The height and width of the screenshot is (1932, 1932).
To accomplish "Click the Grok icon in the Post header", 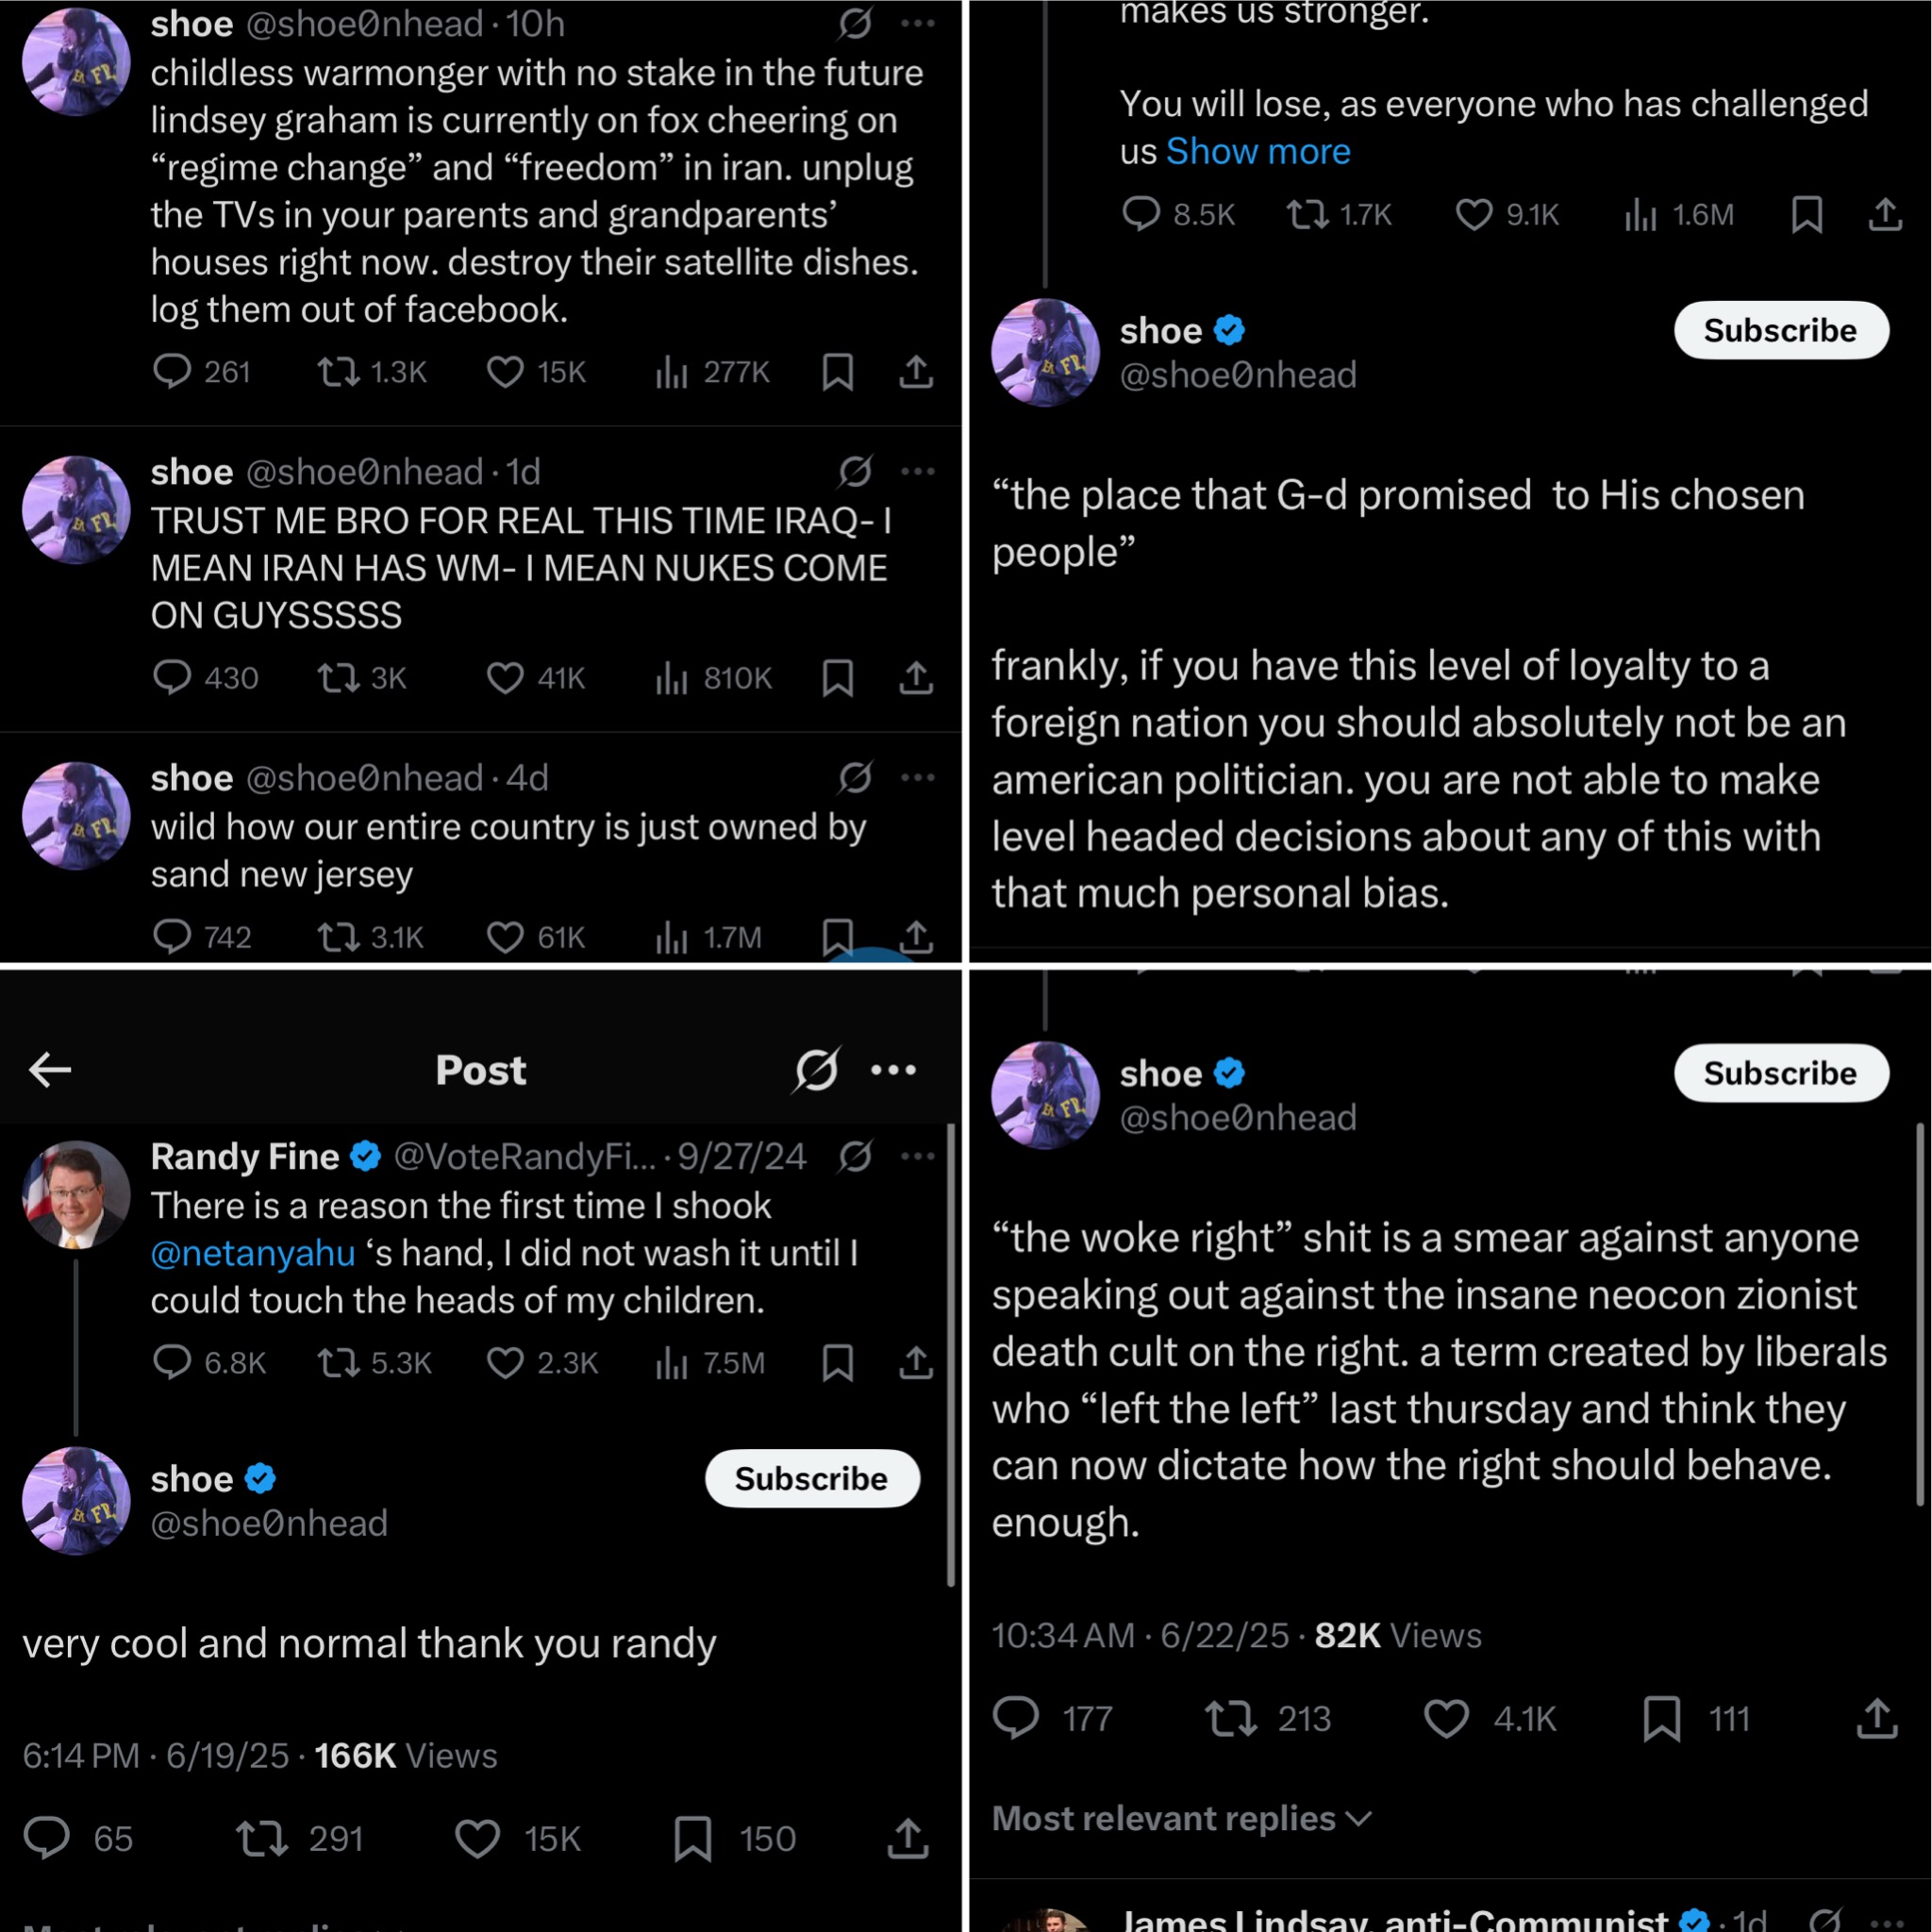I will (x=816, y=1069).
